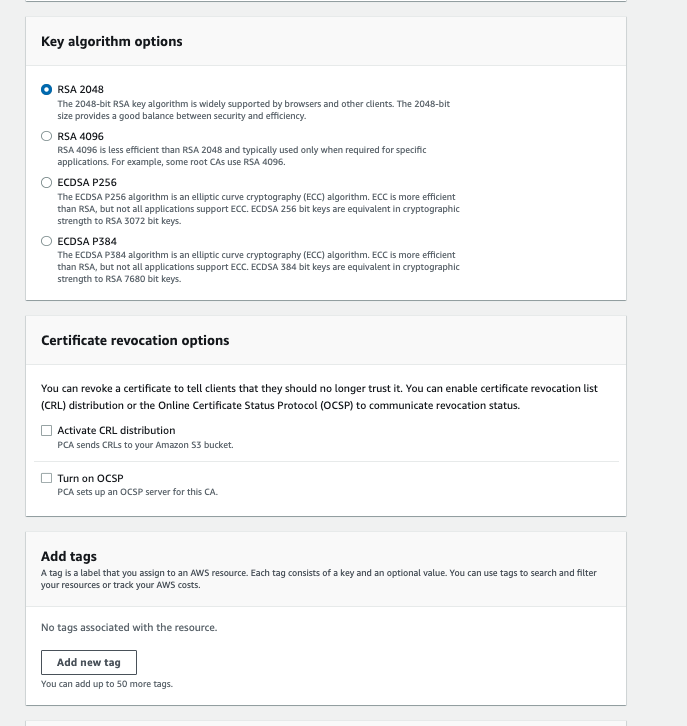Click the Certificate revocation options heading

[x=135, y=340]
